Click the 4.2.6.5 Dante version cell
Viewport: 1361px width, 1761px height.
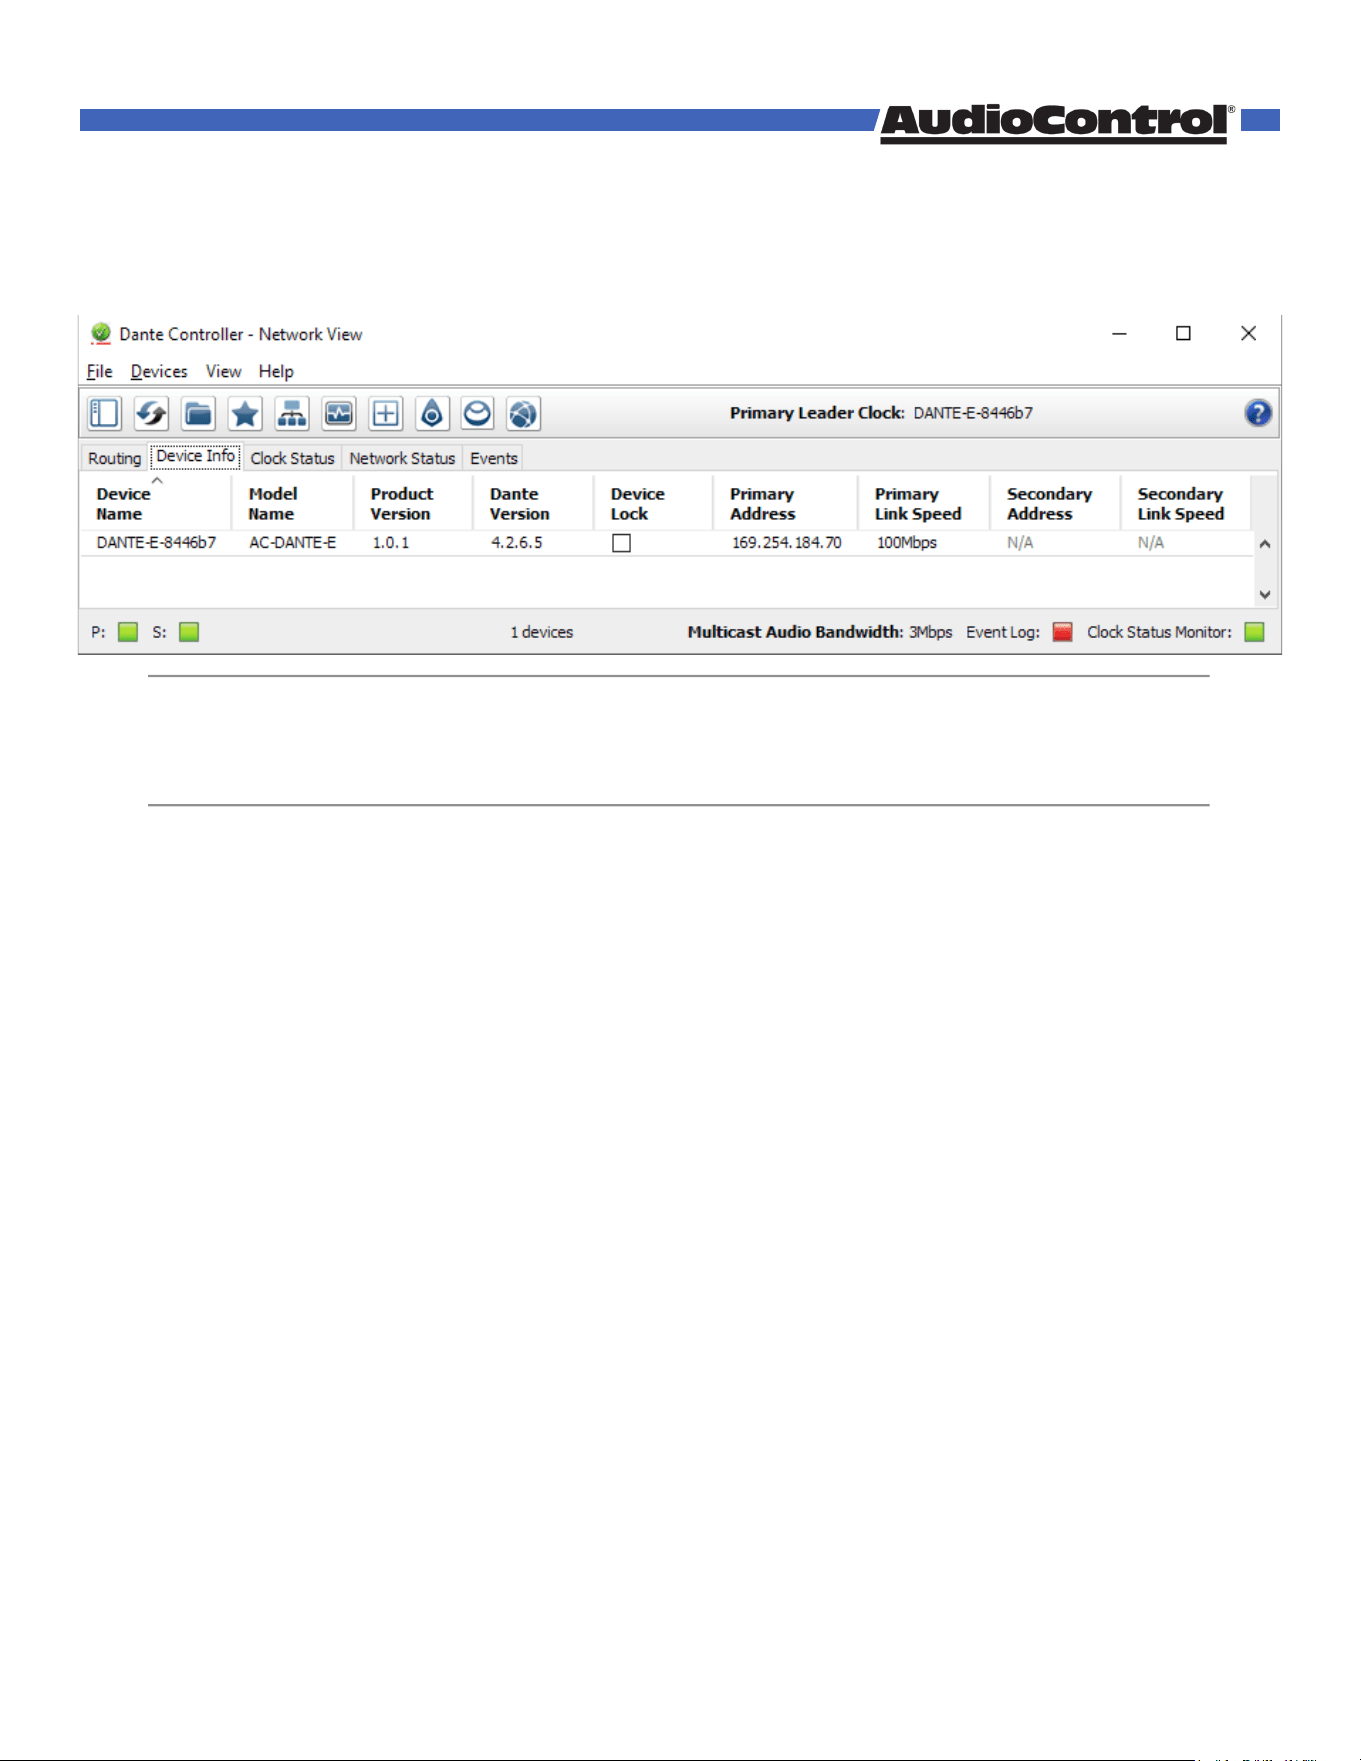(x=517, y=543)
